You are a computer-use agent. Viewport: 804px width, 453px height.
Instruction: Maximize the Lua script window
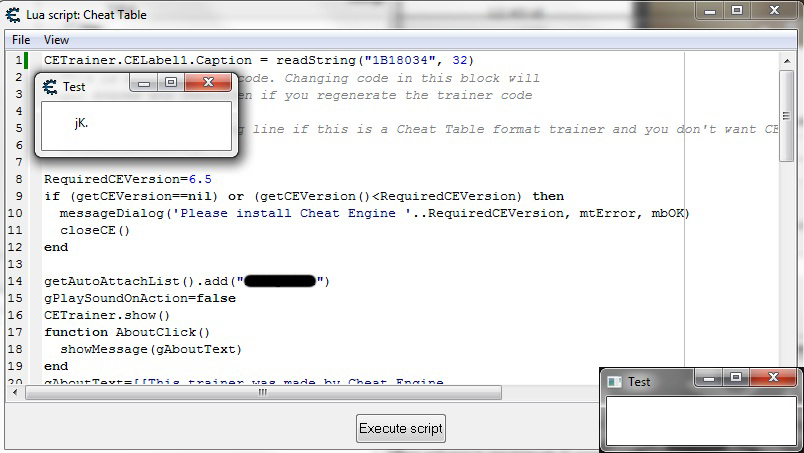coord(736,11)
